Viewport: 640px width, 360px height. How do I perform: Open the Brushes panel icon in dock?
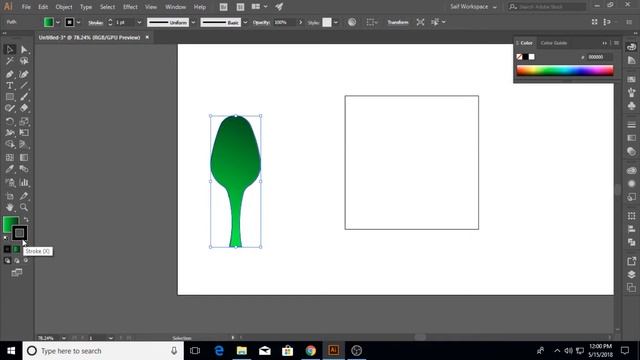[631, 92]
